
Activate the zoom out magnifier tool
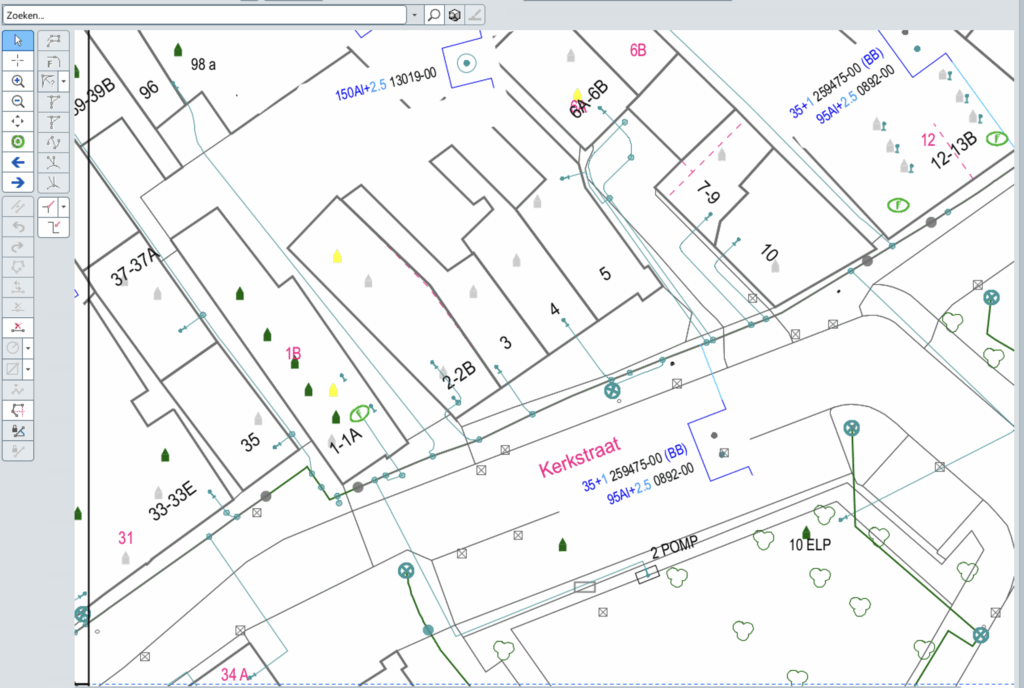pos(18,101)
